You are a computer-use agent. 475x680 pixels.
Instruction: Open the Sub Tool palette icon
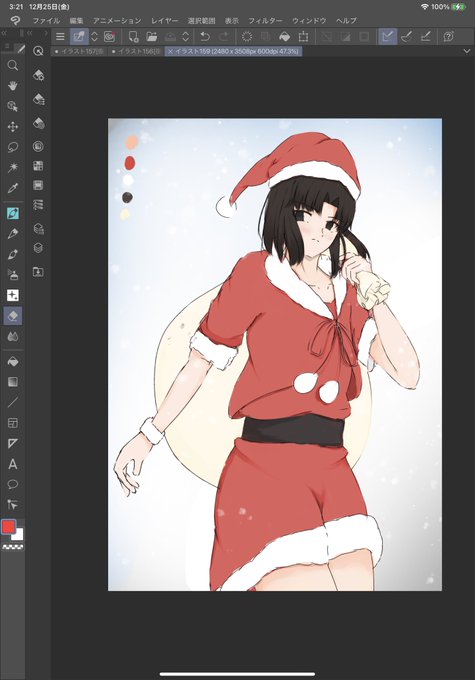tap(38, 75)
